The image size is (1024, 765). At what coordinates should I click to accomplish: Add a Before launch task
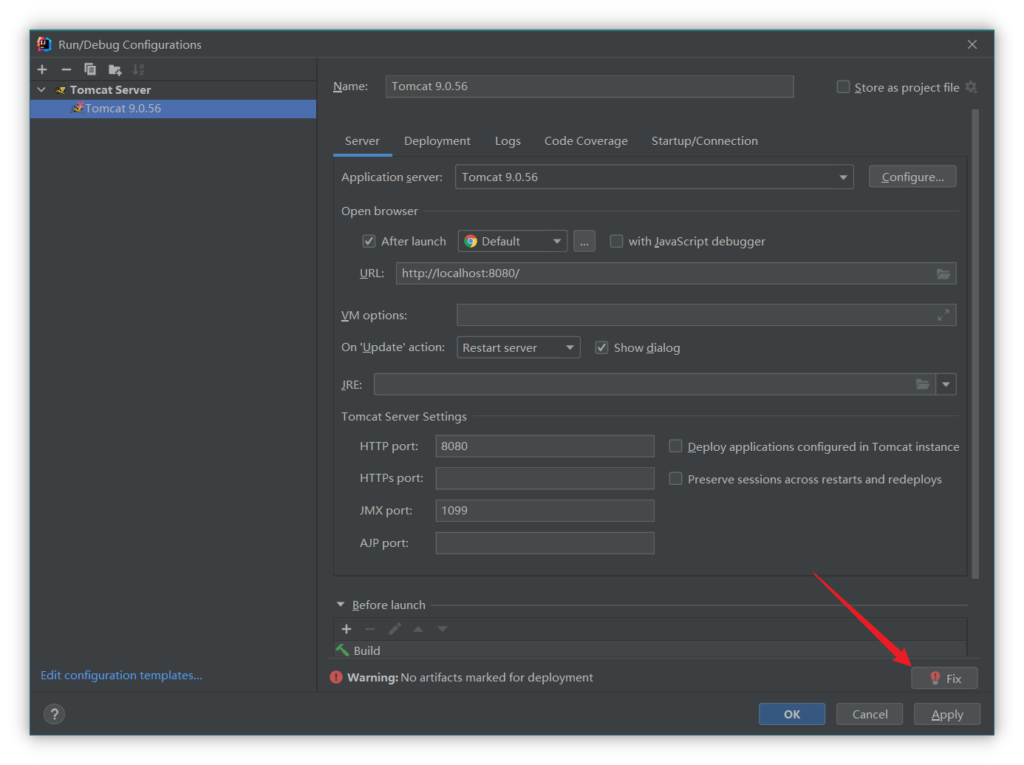[x=346, y=629]
